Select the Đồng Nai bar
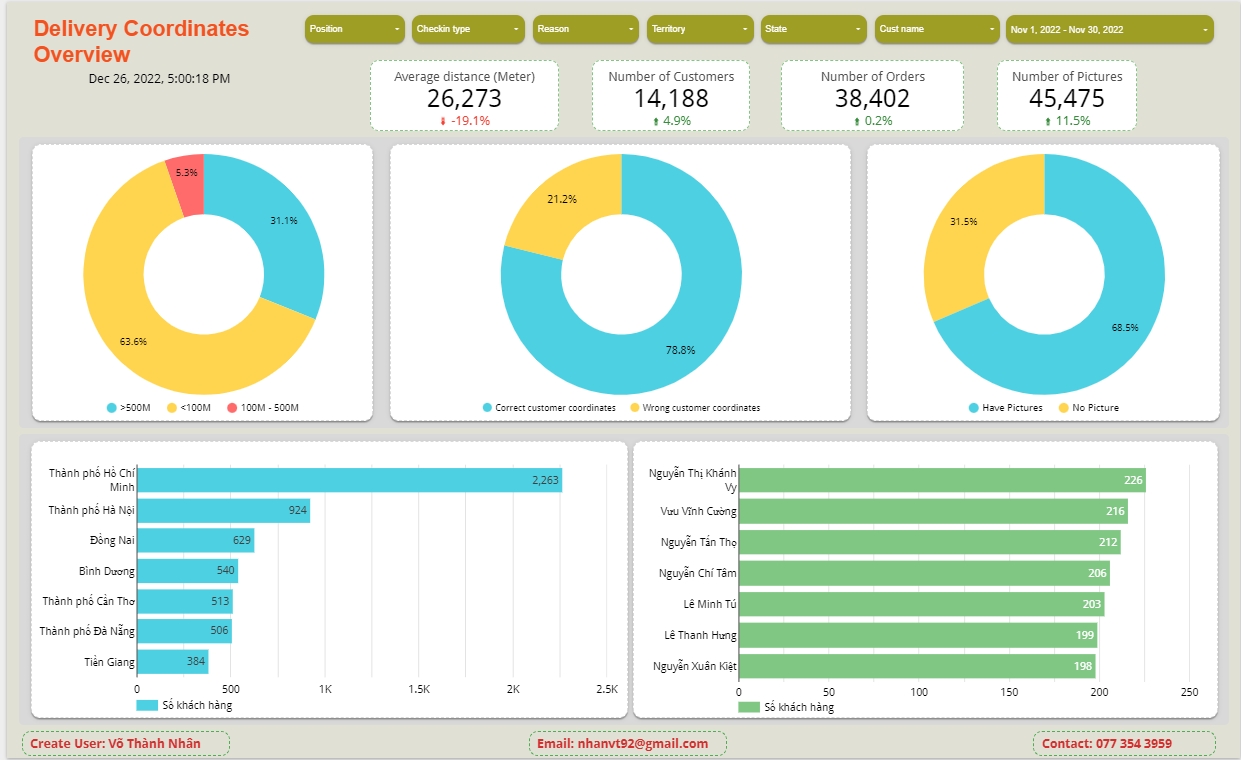This screenshot has height=760, width=1241. click(195, 540)
